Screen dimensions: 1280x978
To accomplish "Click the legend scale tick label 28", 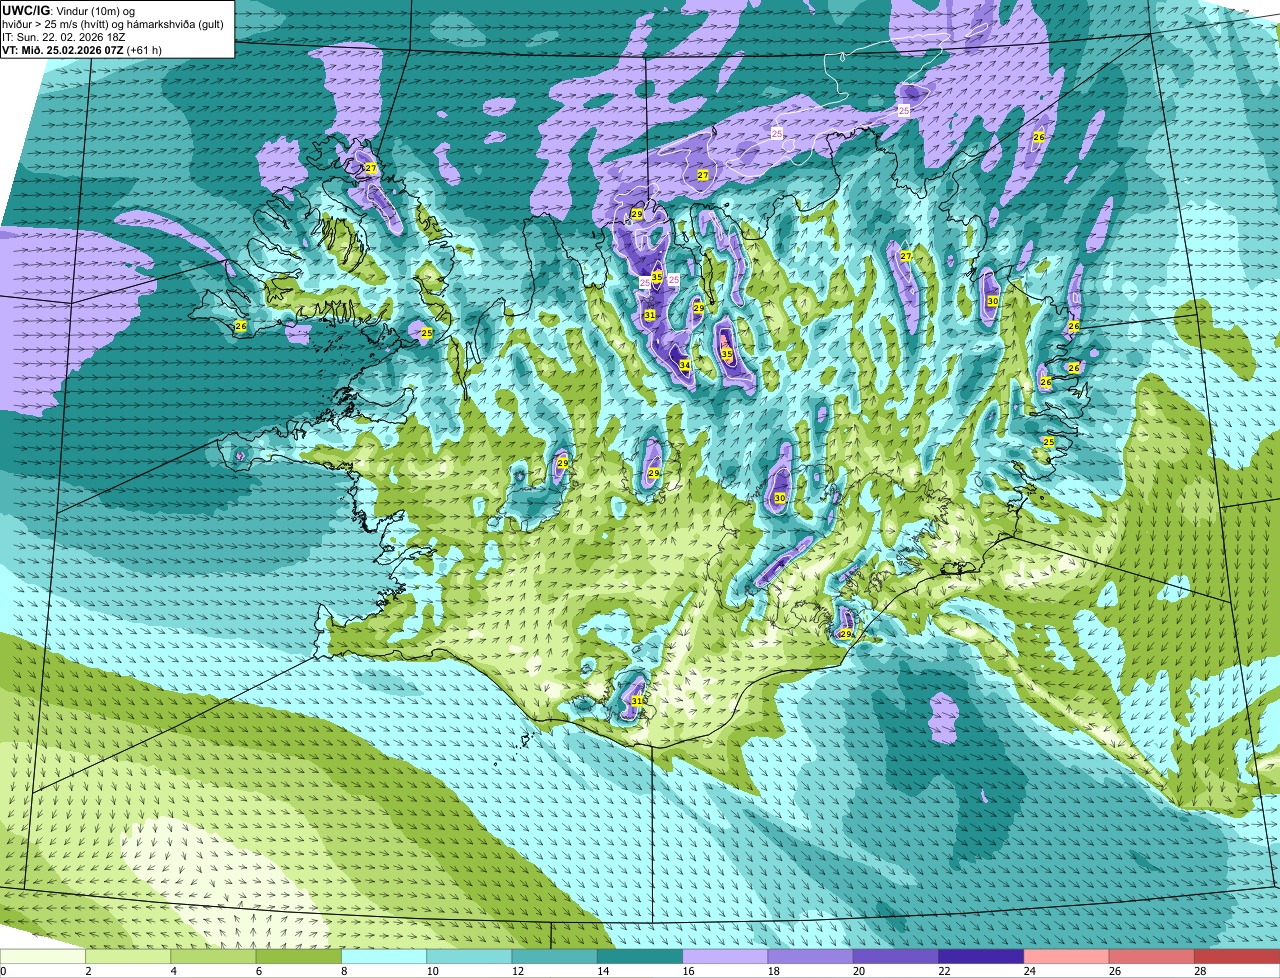I will pyautogui.click(x=1199, y=971).
